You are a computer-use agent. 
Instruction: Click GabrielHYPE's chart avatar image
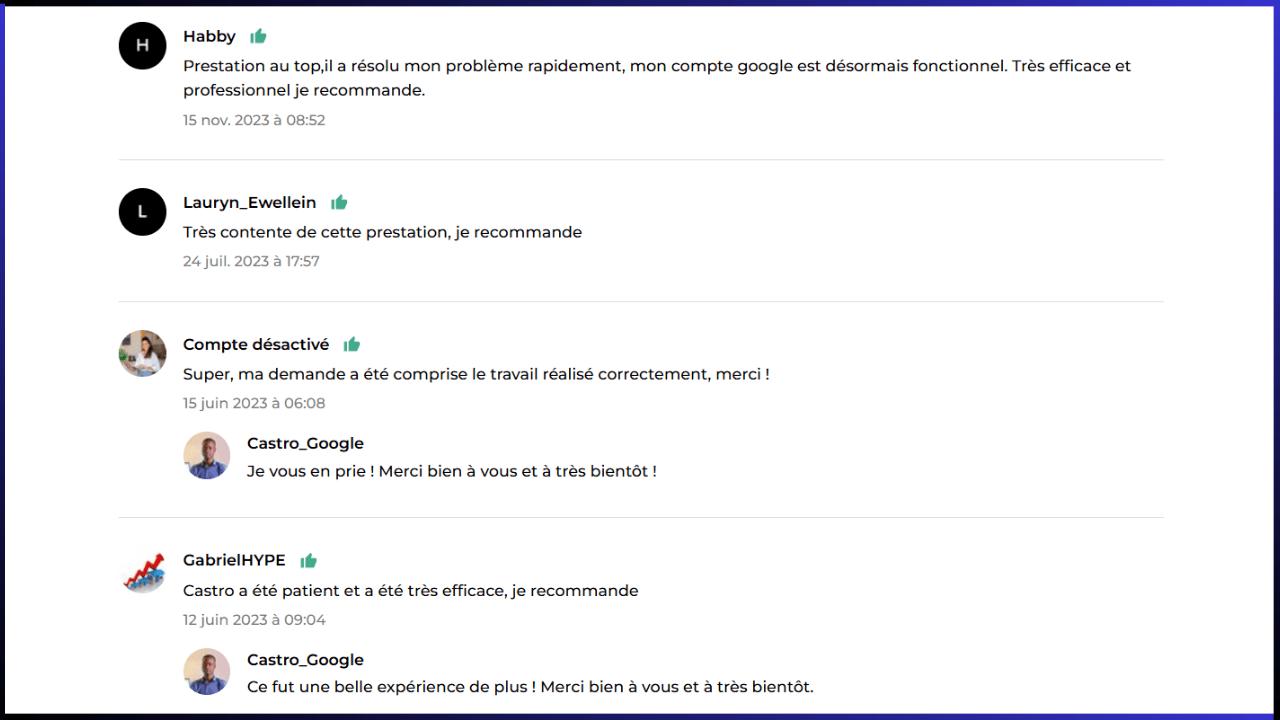pos(142,570)
